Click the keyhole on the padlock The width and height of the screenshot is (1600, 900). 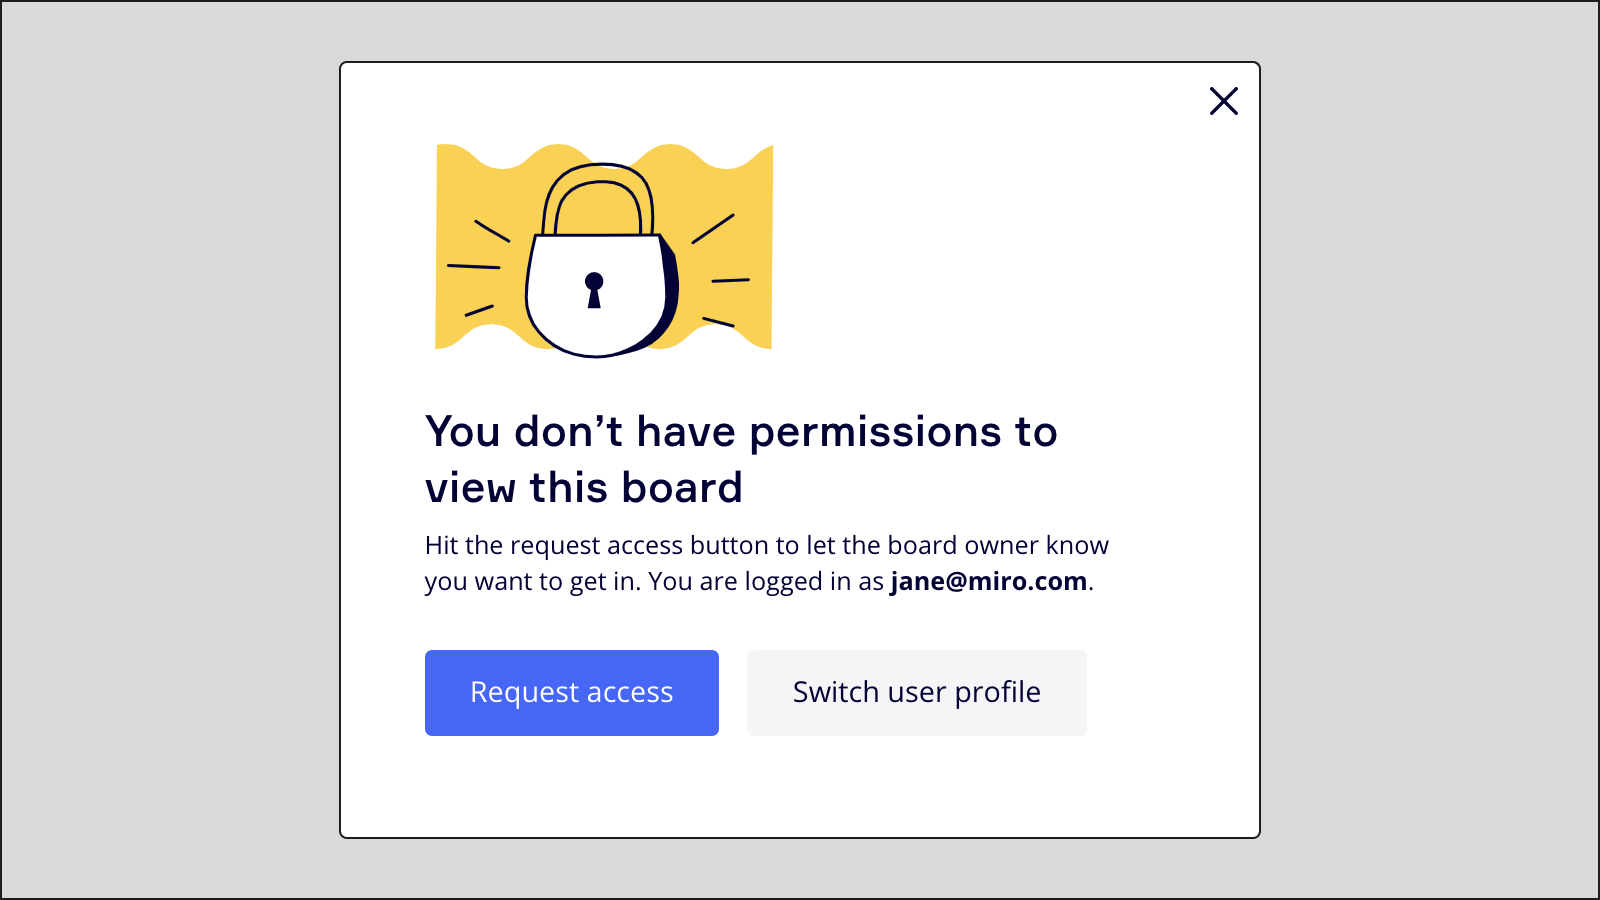tap(594, 289)
